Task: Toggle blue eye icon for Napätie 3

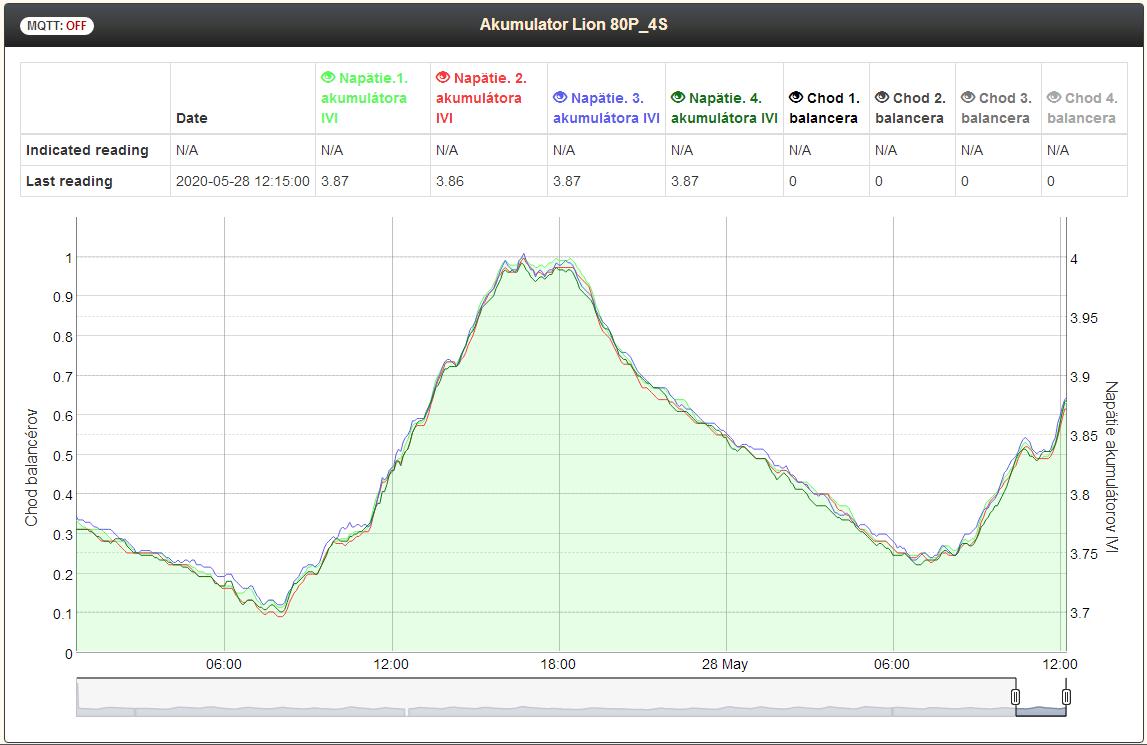Action: (x=560, y=98)
